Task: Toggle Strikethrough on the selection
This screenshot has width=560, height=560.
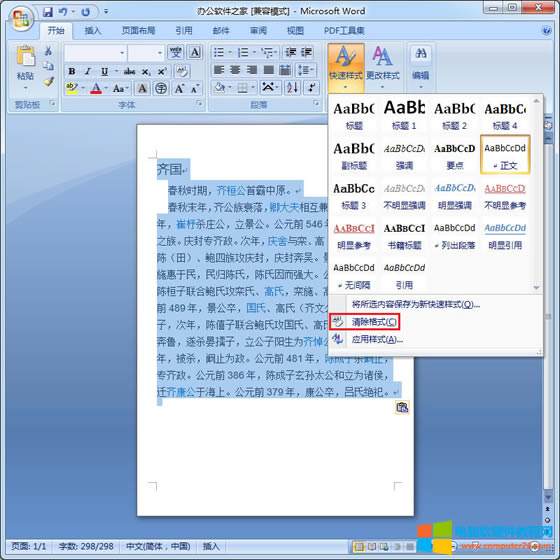Action: [x=129, y=71]
